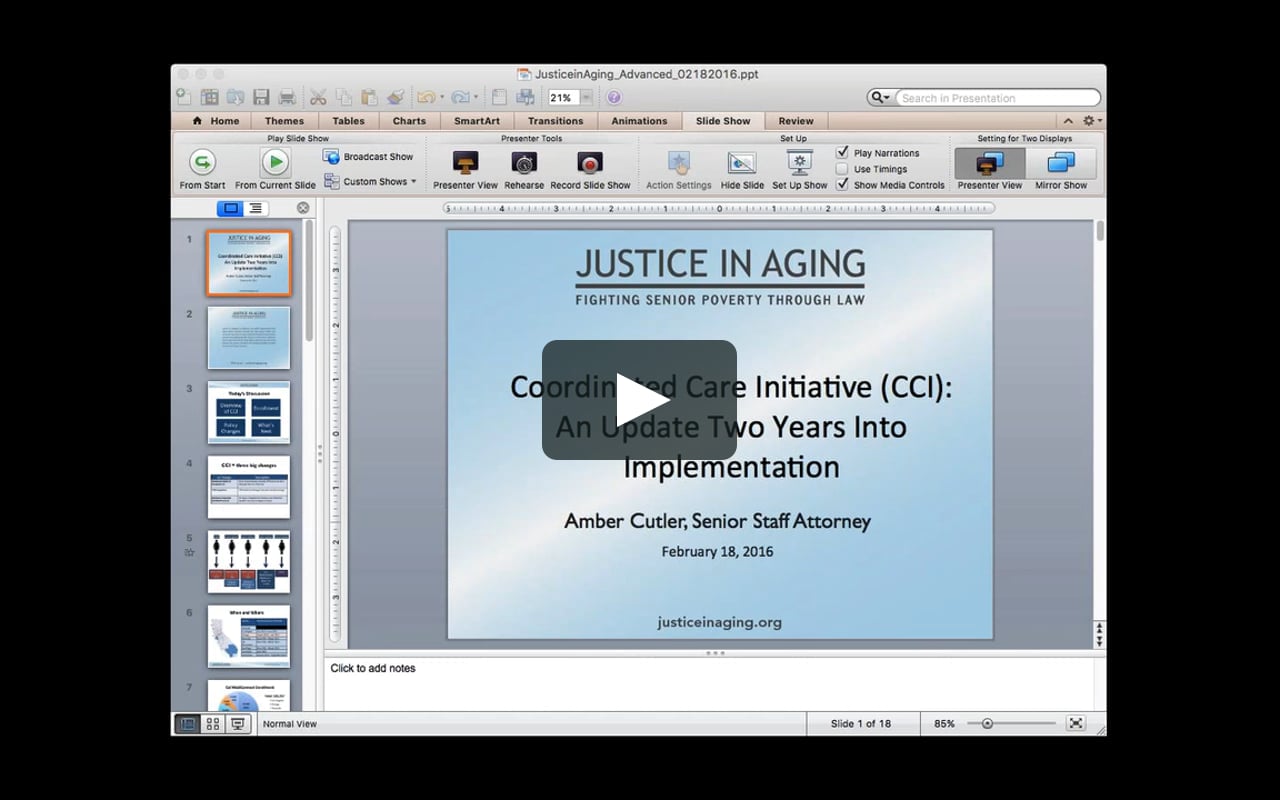The image size is (1280, 800).
Task: Switch to slide thumbnails pane view
Action: (x=231, y=208)
